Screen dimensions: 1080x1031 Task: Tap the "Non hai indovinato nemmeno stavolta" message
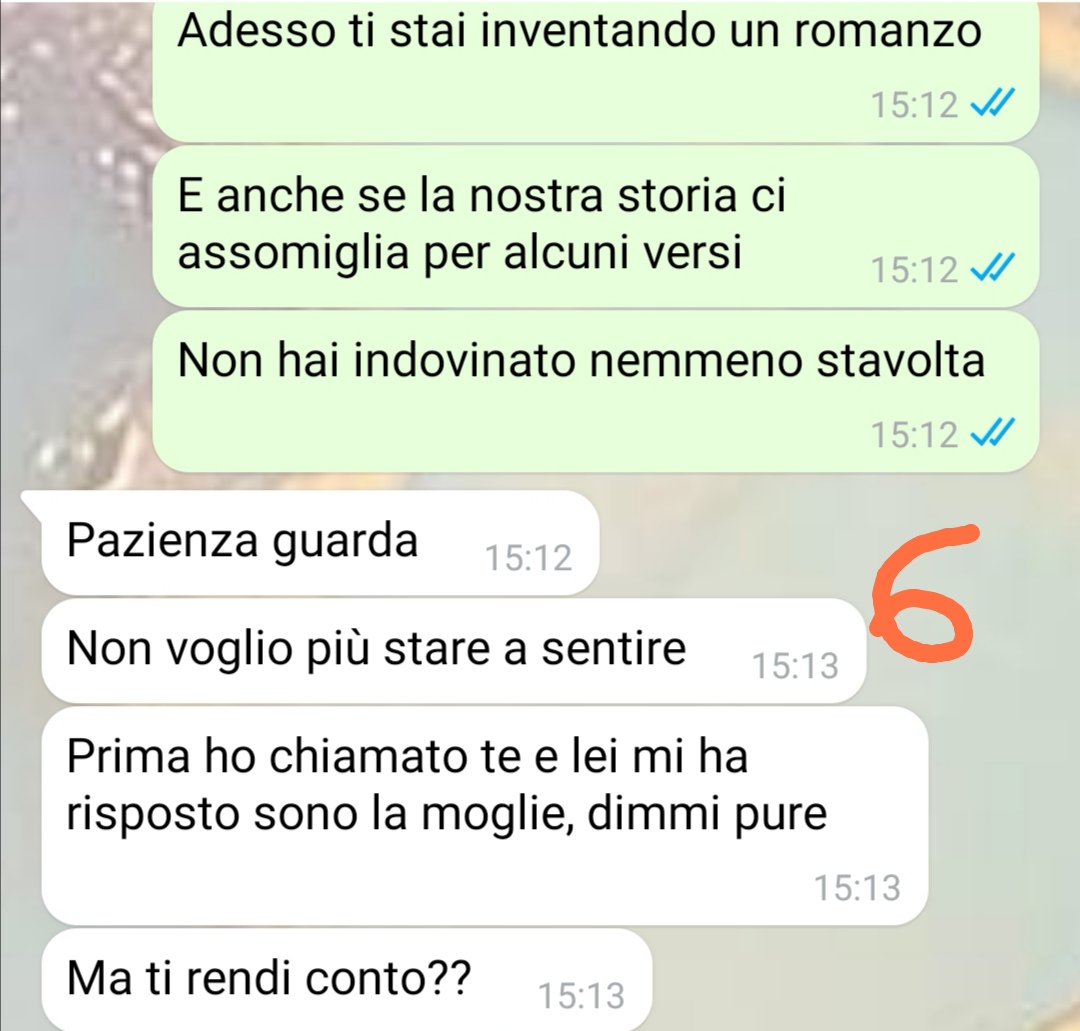595,391
